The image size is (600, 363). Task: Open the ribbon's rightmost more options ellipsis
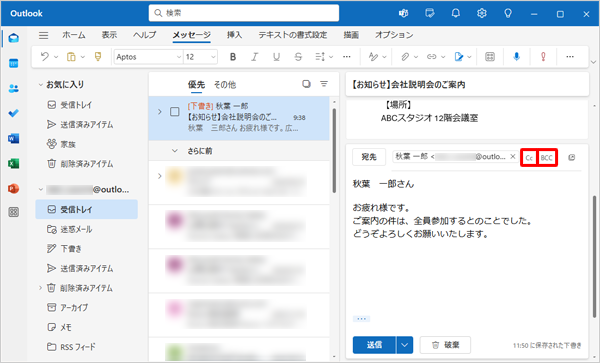(570, 57)
